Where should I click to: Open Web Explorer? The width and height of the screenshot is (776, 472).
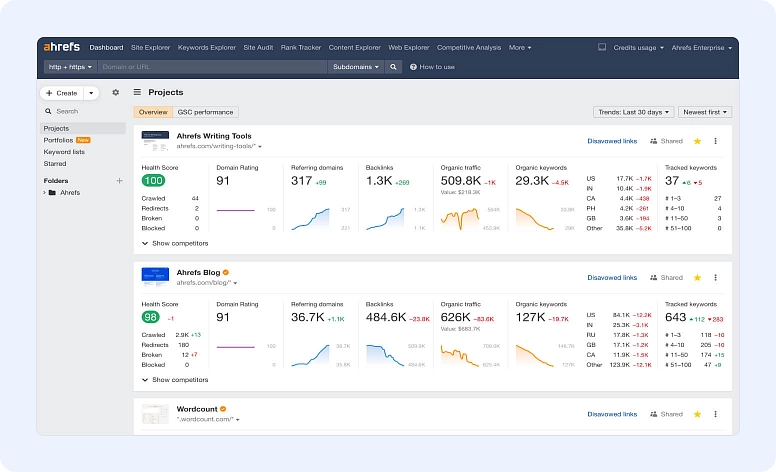408,47
